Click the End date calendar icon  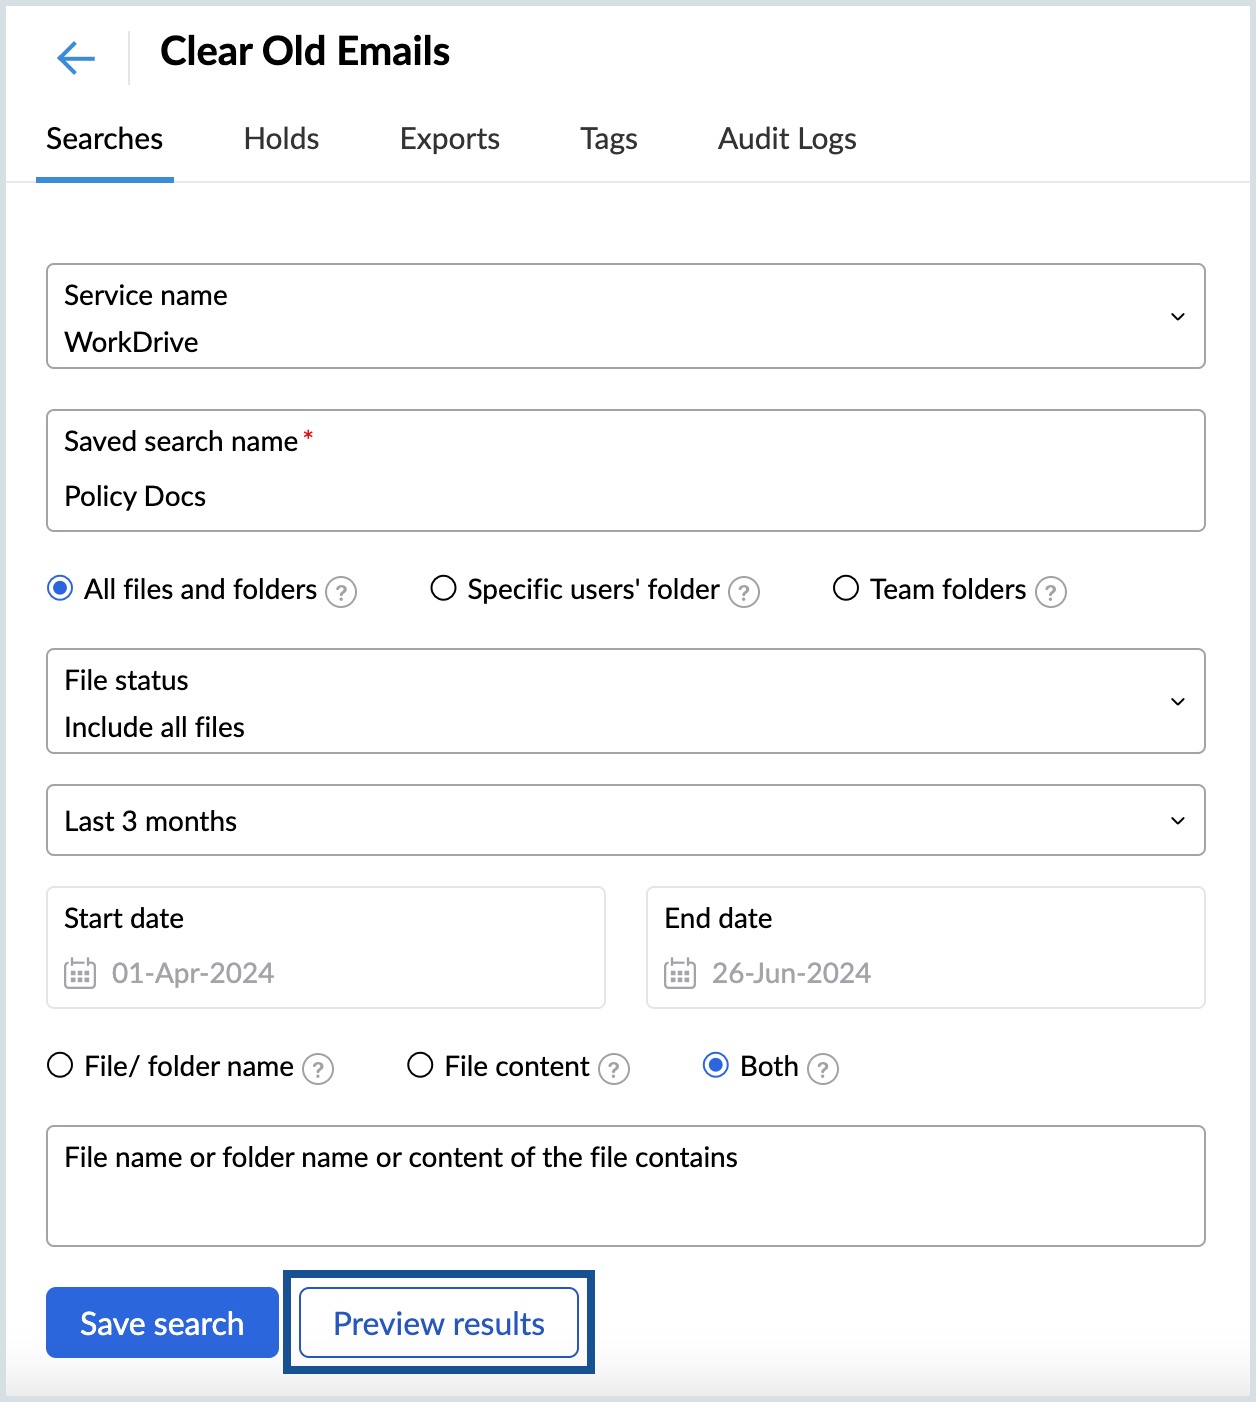pyautogui.click(x=680, y=973)
